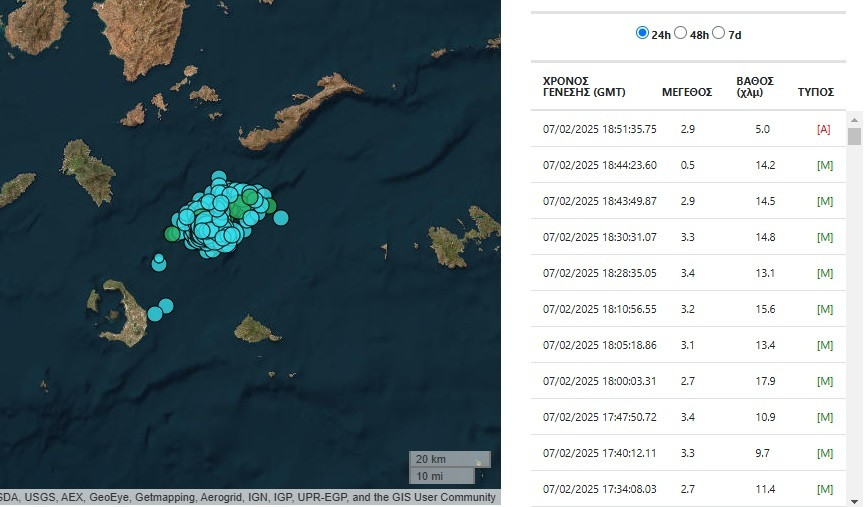Open the red [A] type link in first row

[824, 129]
